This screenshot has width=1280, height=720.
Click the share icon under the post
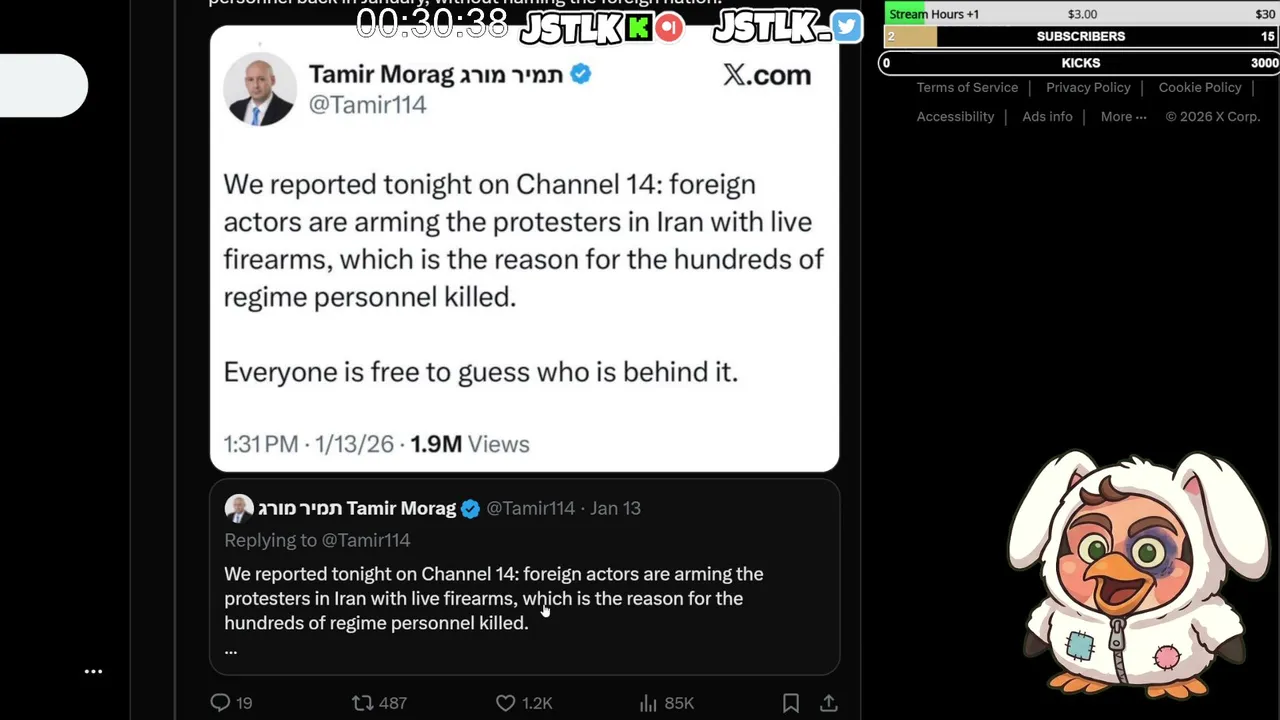click(x=829, y=703)
